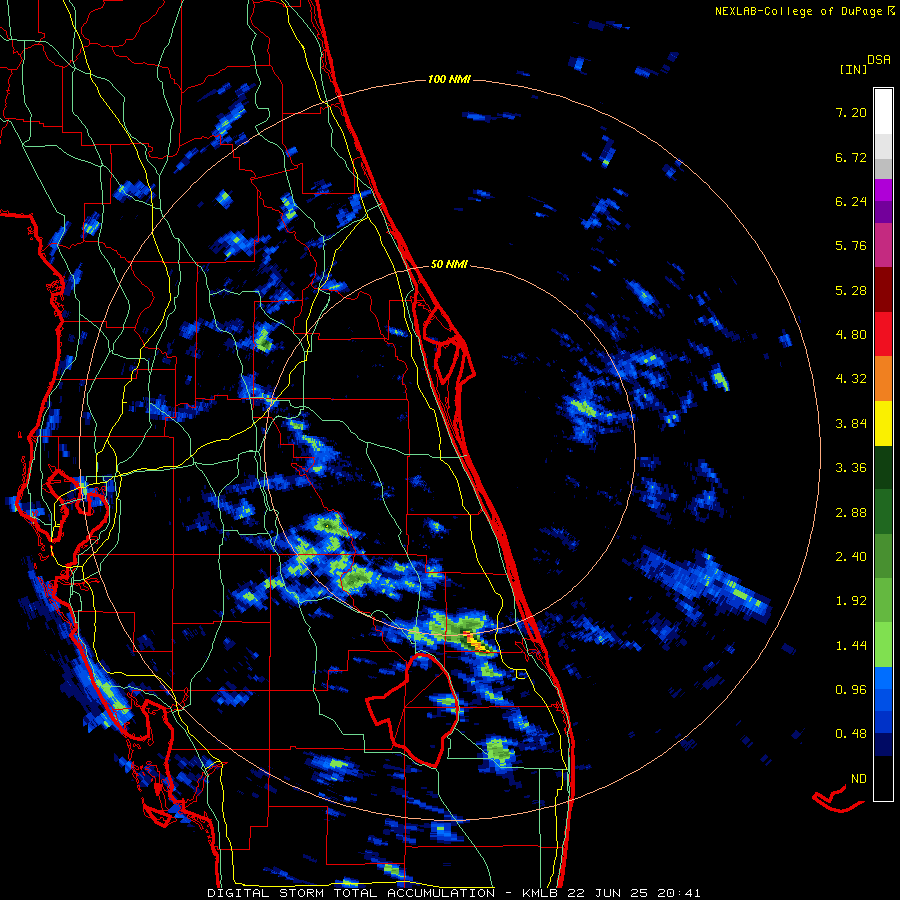
Task: Select the 1.44 legend value
Action: point(851,646)
